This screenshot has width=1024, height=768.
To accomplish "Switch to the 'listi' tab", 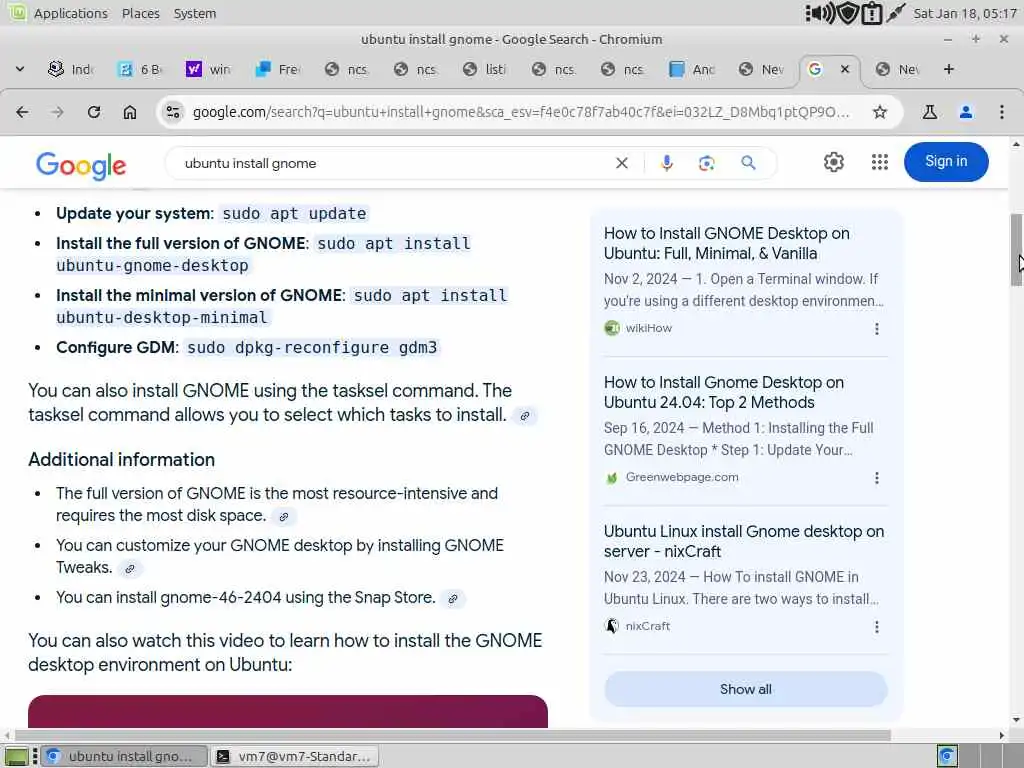I will (485, 69).
